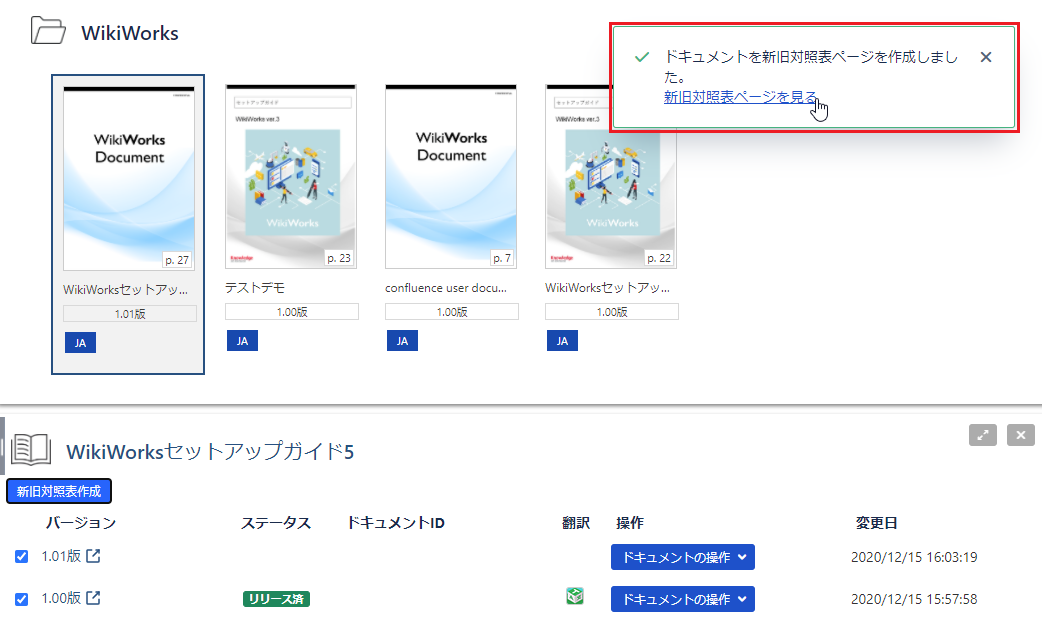Screen dimensions: 1042x625
Task: Click the green translation icon for 1.00版
Action: coord(574,597)
